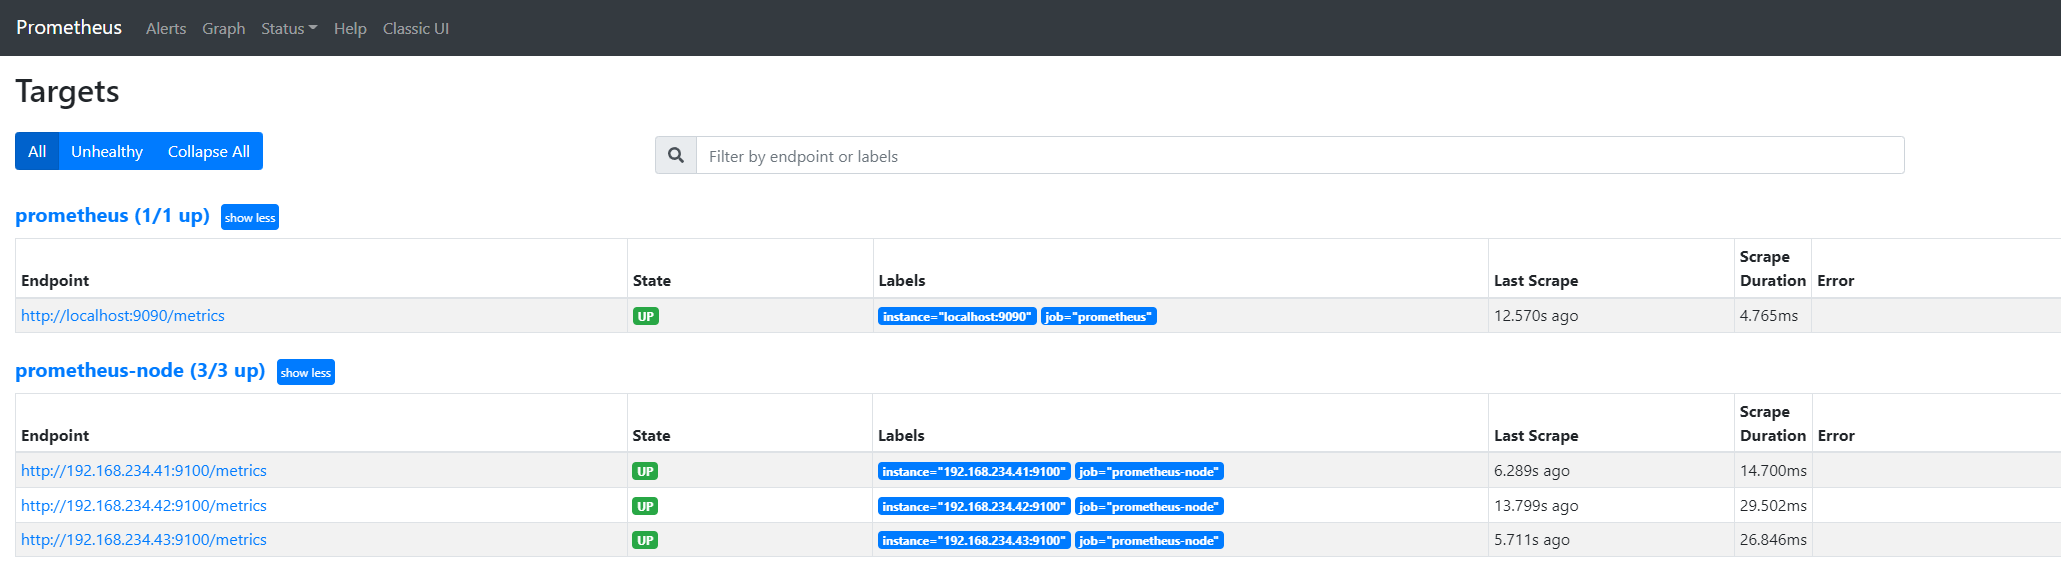This screenshot has height=565, width=2061.
Task: Click the 6.289s ago last scrape value
Action: click(1532, 470)
